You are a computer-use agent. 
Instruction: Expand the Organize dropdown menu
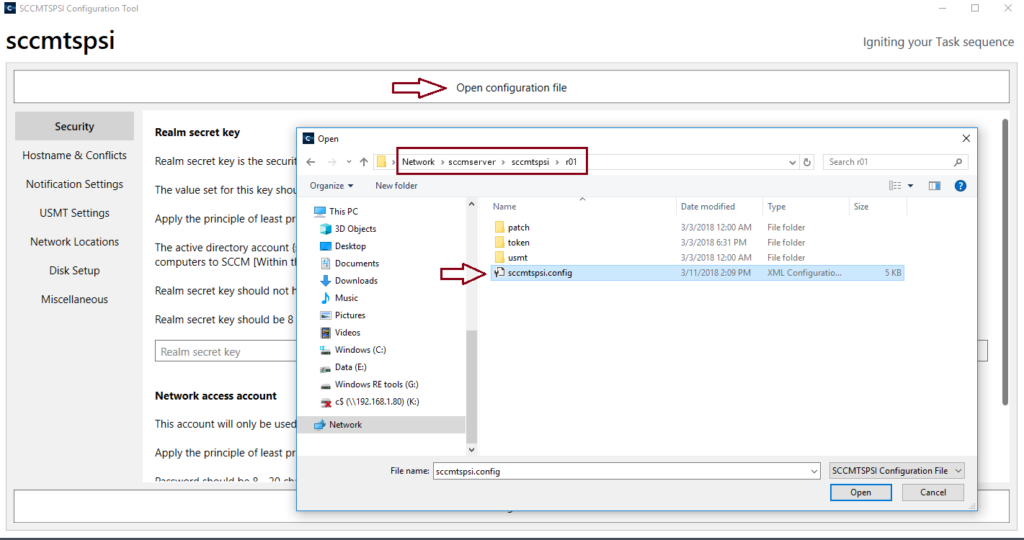[x=332, y=186]
